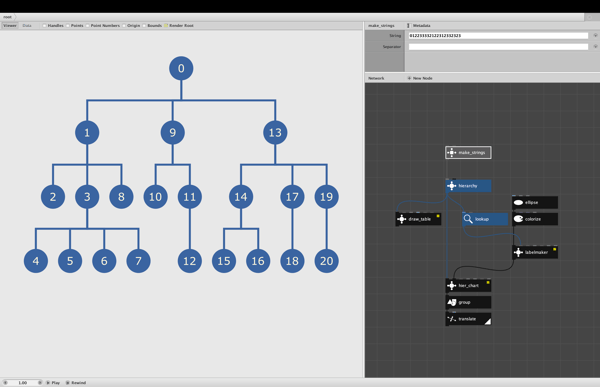
Task: Click the Network panel label
Action: coord(376,78)
